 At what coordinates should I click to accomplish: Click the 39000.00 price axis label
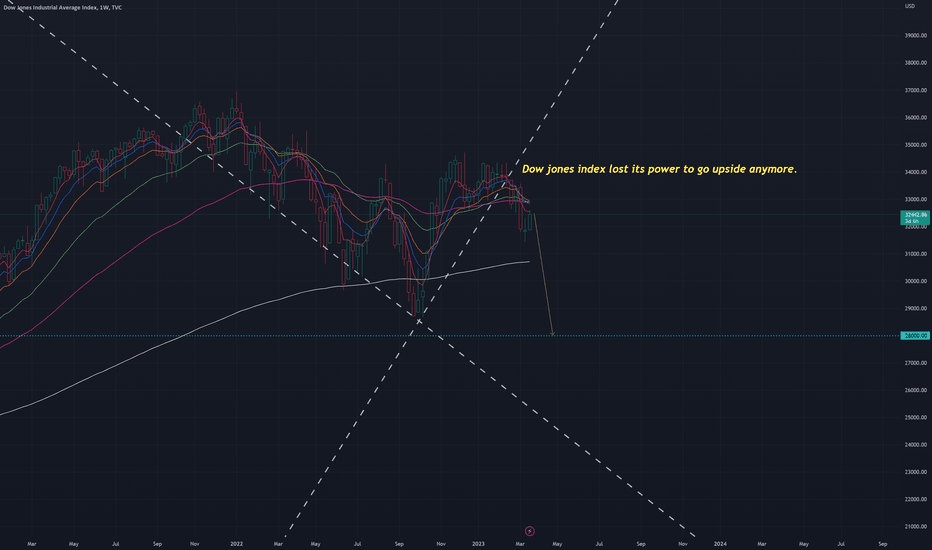[915, 36]
